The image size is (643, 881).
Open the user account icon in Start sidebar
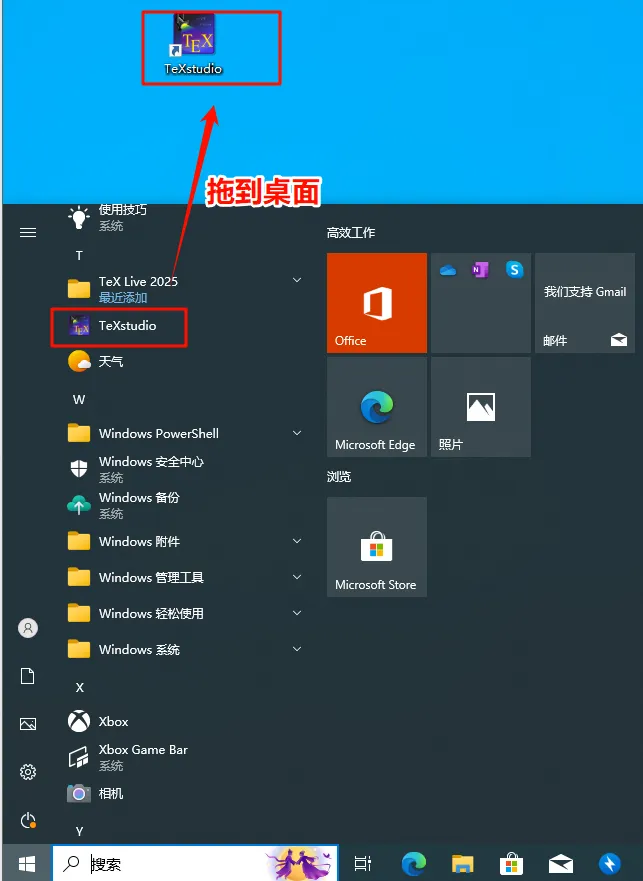(28, 628)
